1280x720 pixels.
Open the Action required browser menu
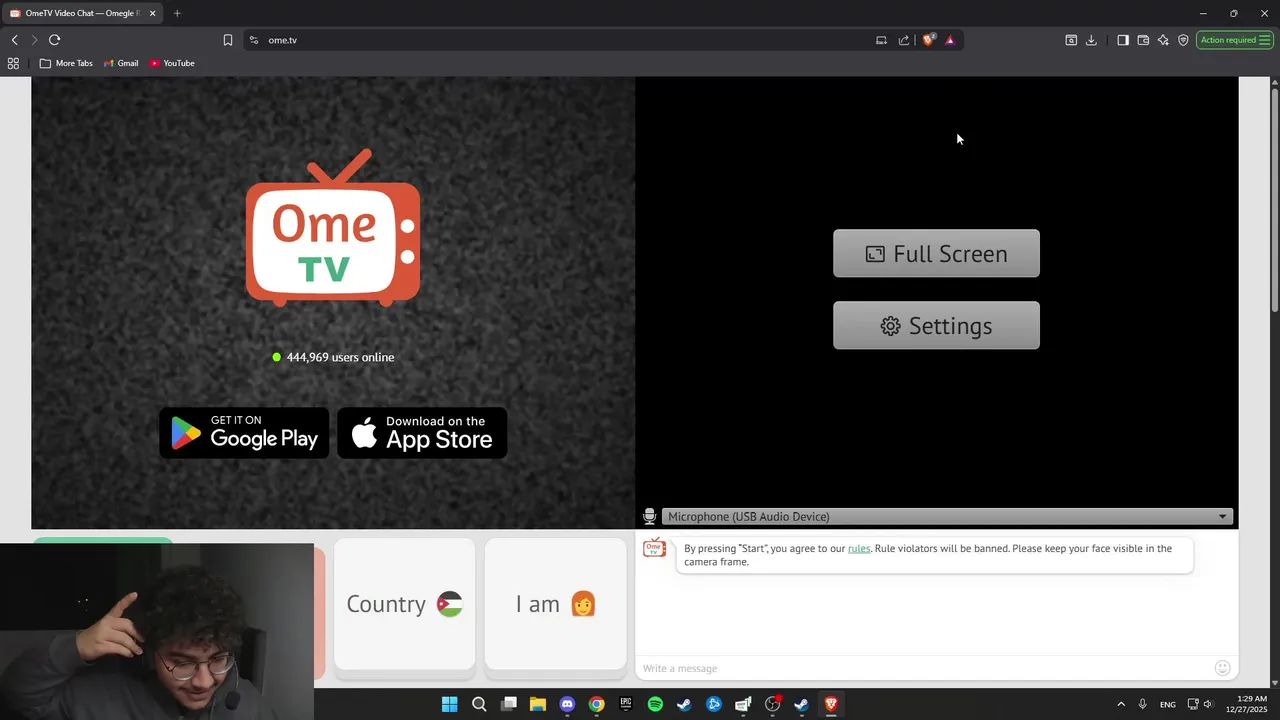(1235, 40)
